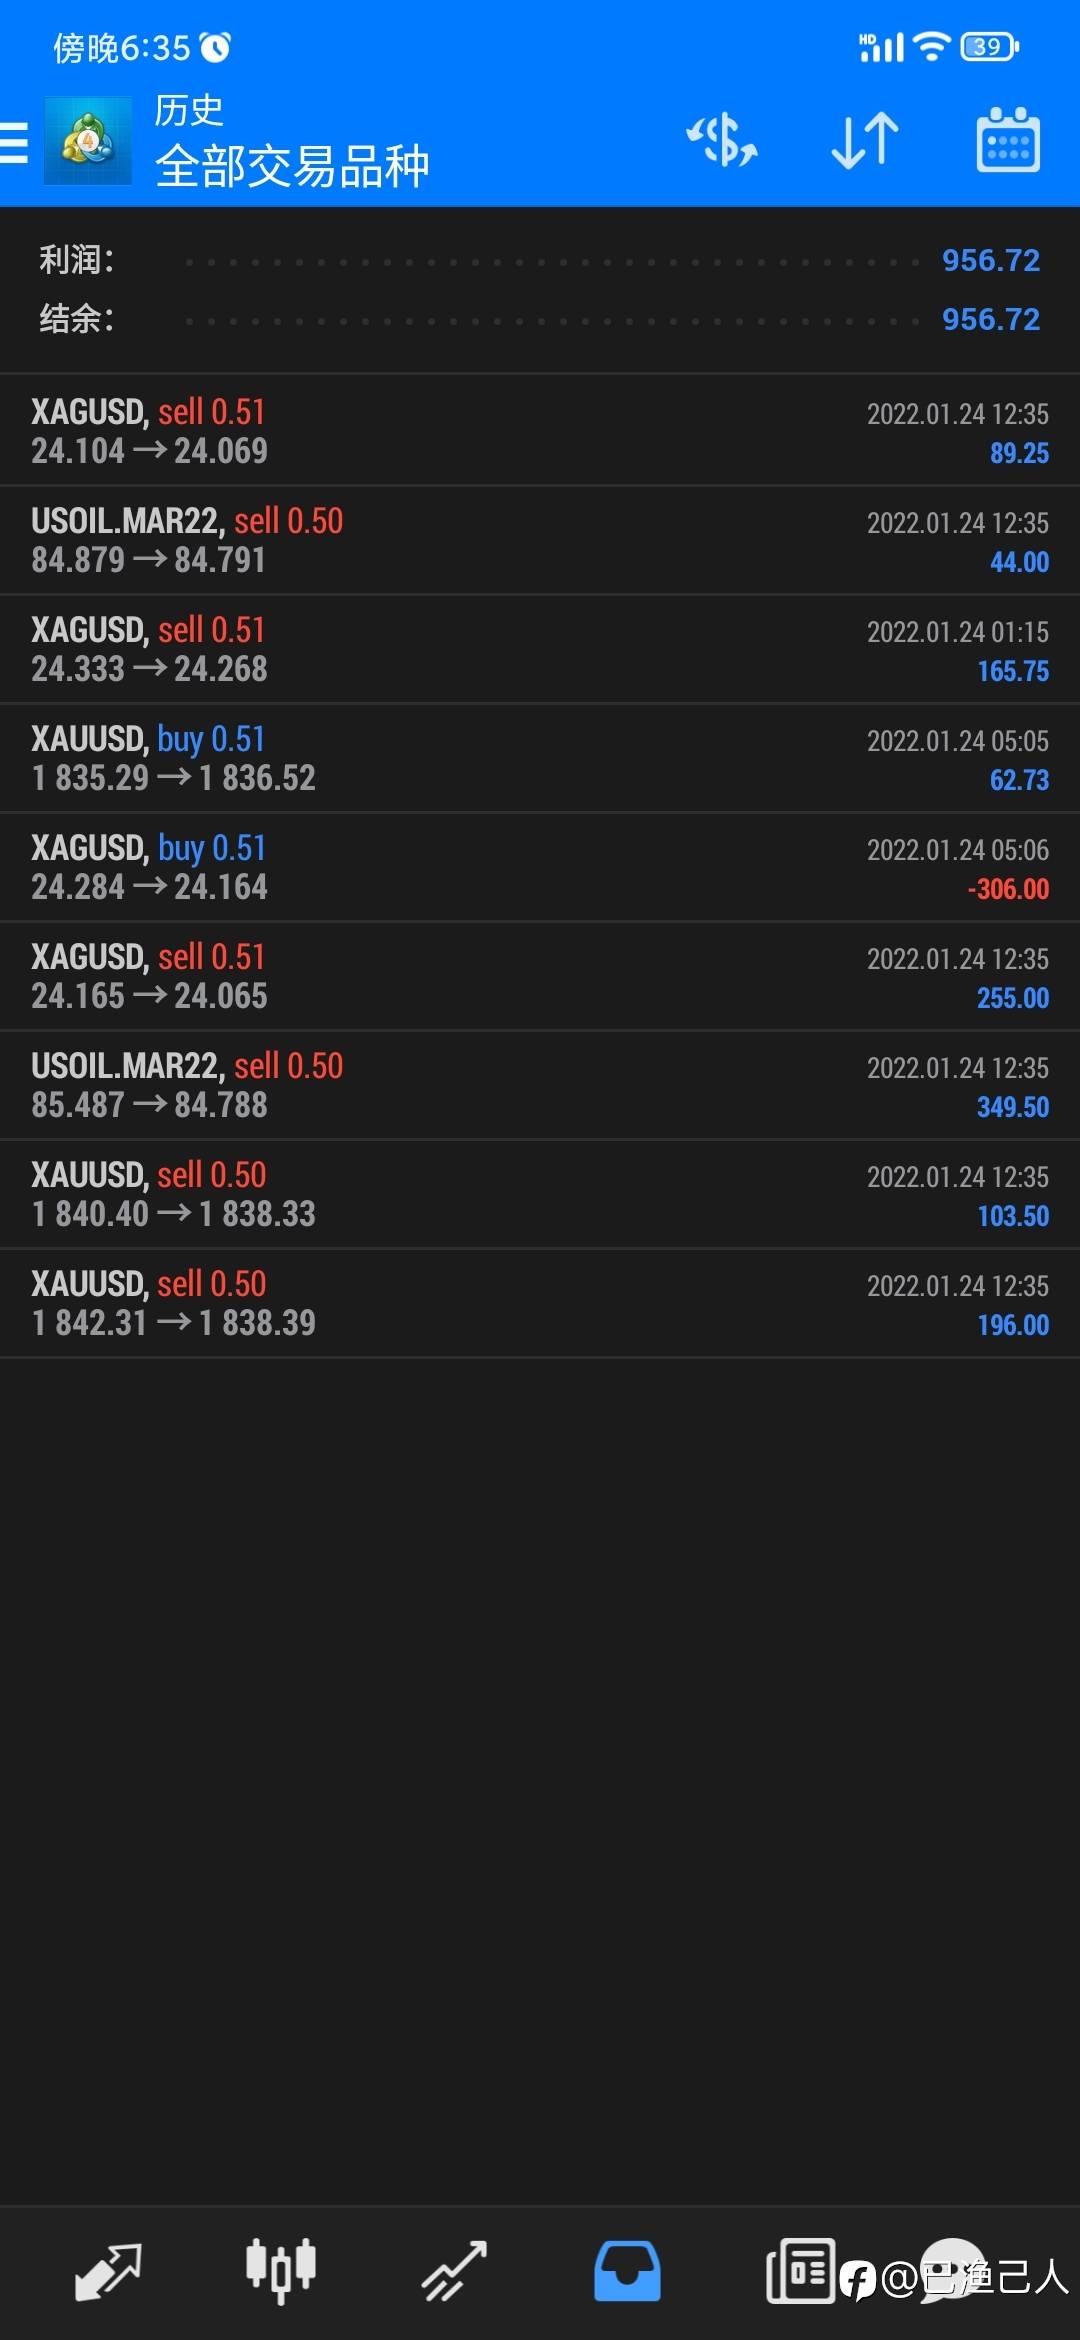
Task: Tap the 全部交易品种 header title
Action: point(292,166)
